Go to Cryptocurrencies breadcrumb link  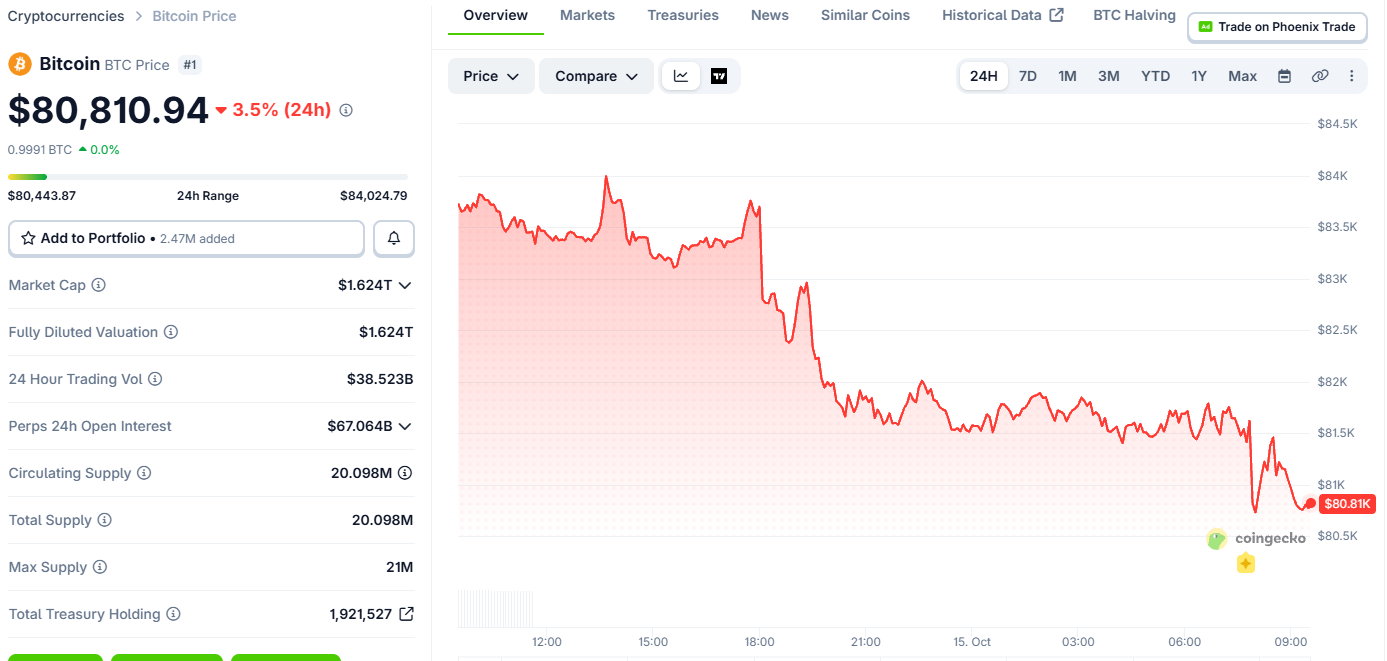[66, 16]
